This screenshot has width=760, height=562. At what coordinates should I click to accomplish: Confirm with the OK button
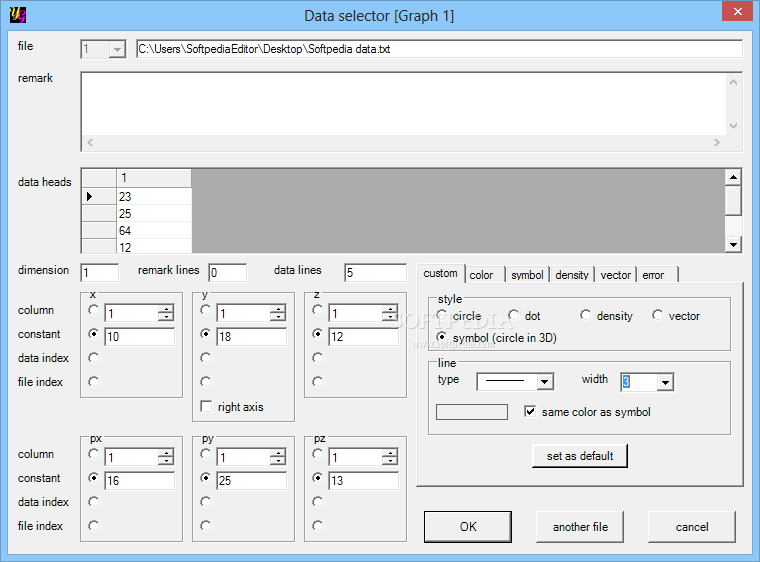pos(468,527)
